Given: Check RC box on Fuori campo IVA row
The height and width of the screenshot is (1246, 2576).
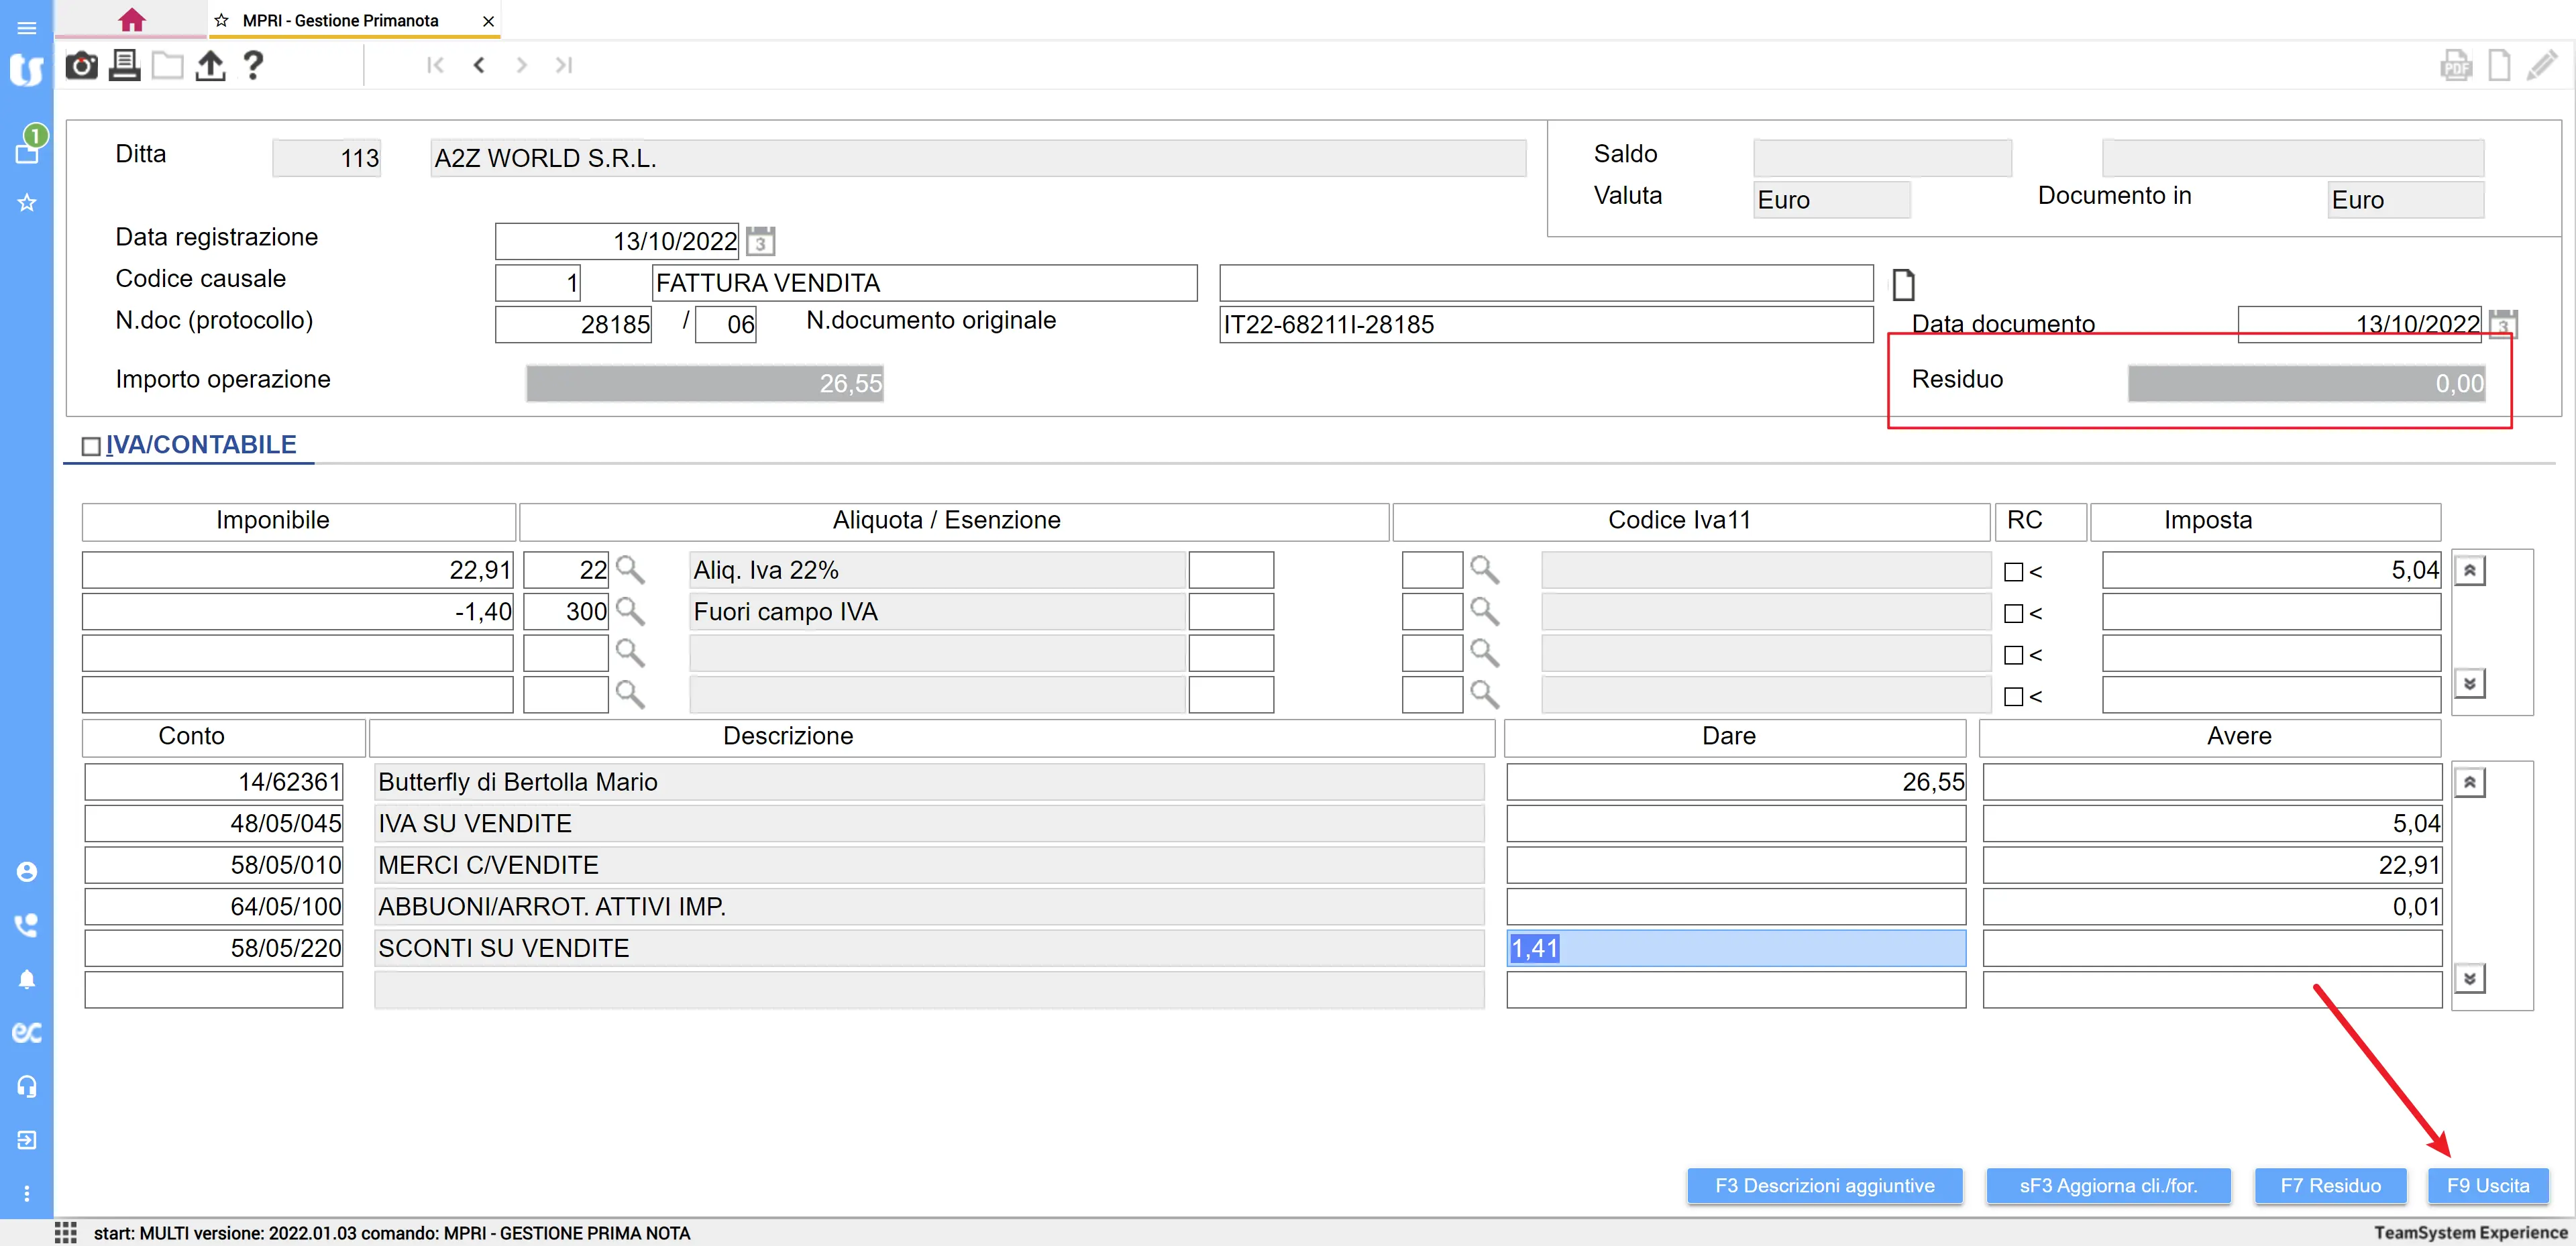Looking at the screenshot, I should coord(2013,613).
